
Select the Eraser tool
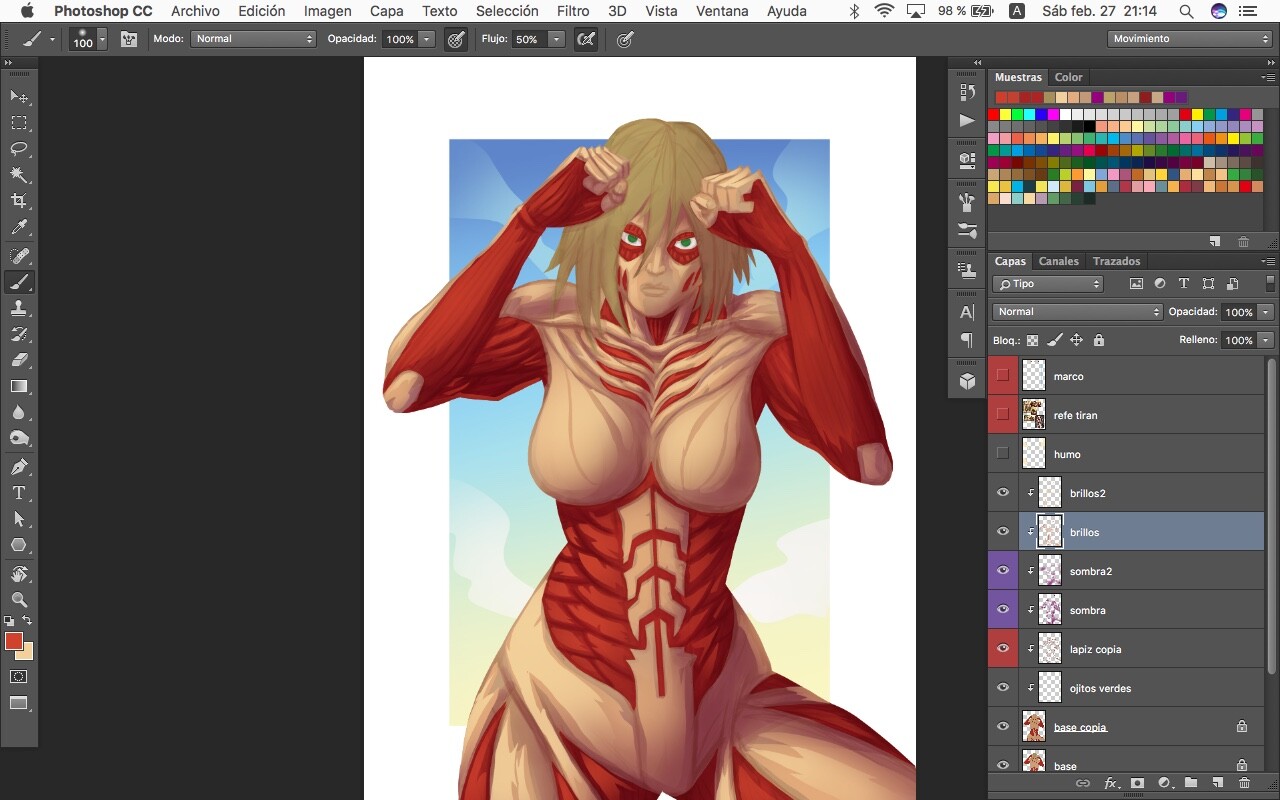click(19, 360)
